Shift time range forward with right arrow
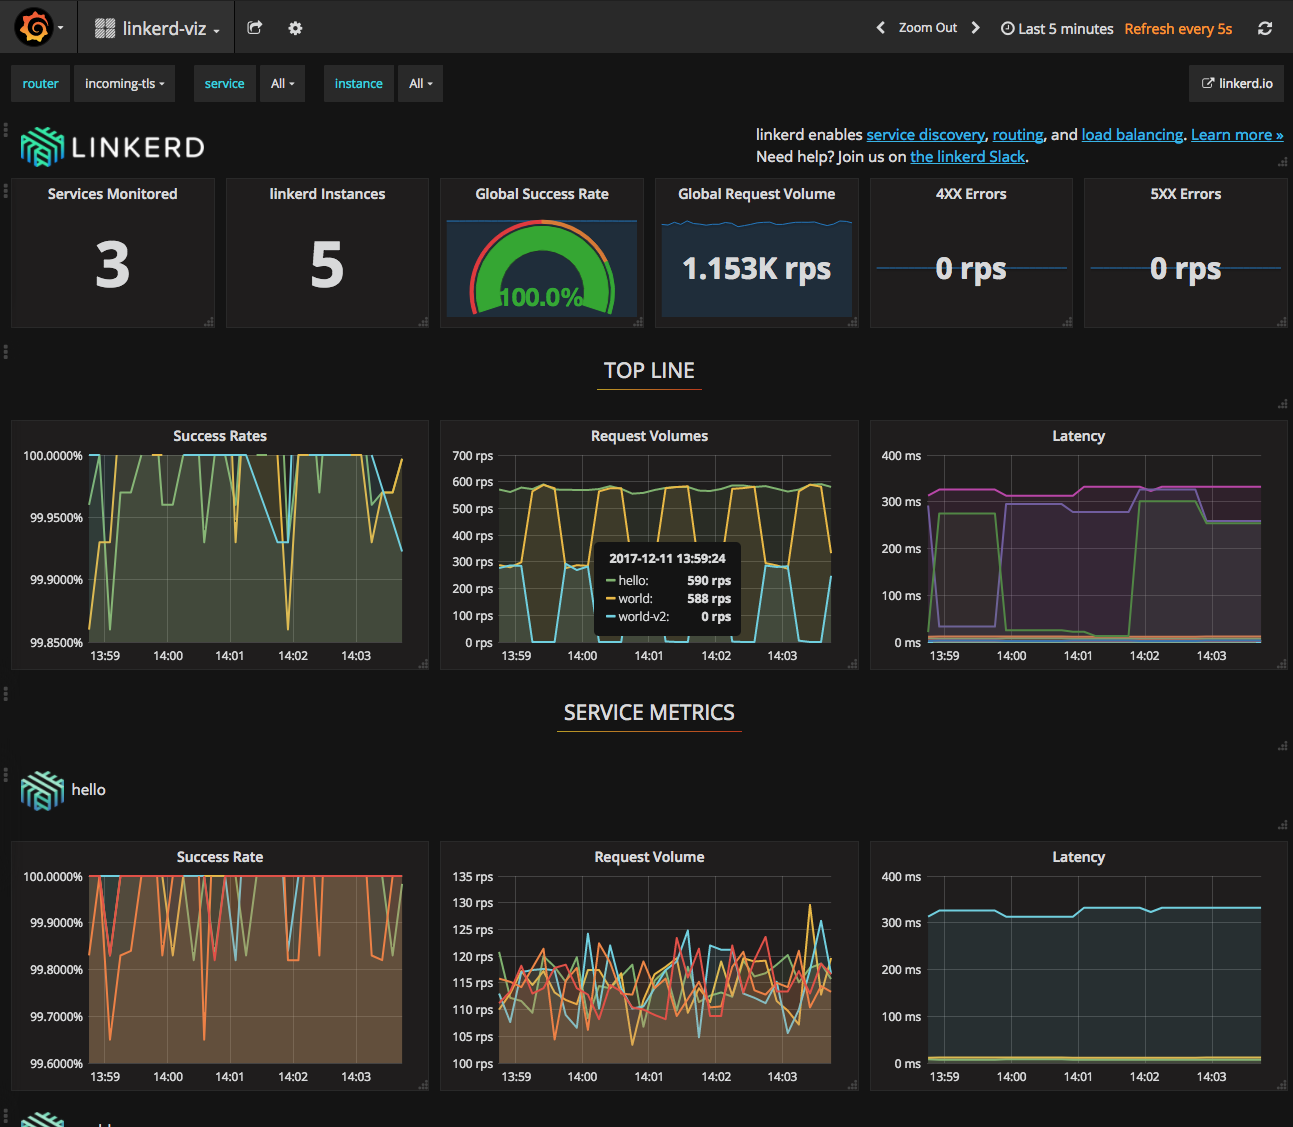This screenshot has height=1127, width=1293. pos(976,28)
